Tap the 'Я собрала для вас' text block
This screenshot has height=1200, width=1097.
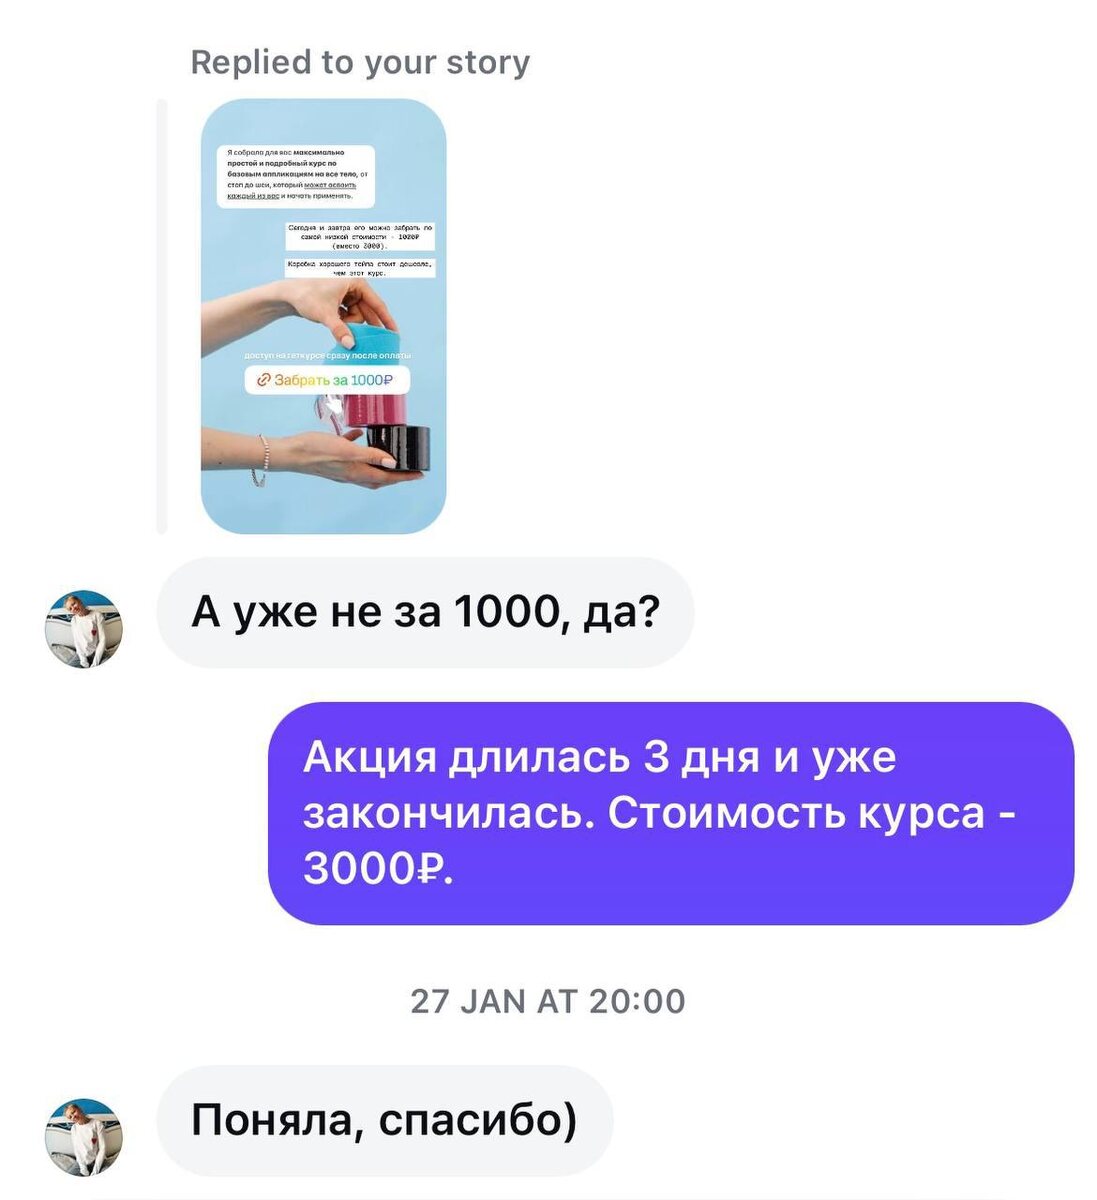tap(296, 176)
